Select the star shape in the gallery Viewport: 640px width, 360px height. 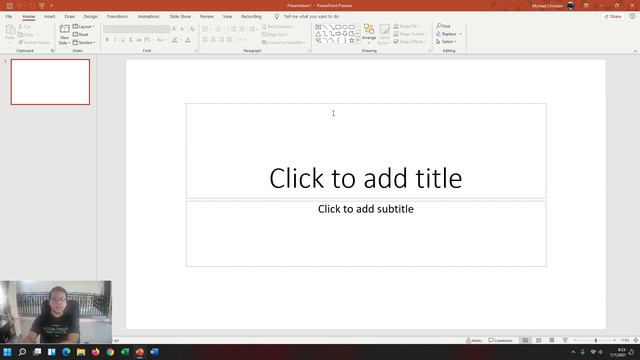(351, 40)
